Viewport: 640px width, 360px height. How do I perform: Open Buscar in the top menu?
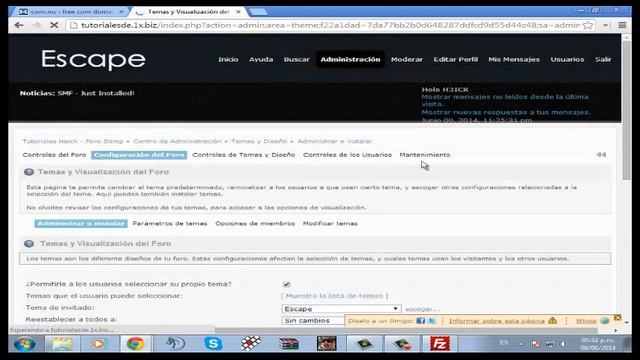click(297, 60)
